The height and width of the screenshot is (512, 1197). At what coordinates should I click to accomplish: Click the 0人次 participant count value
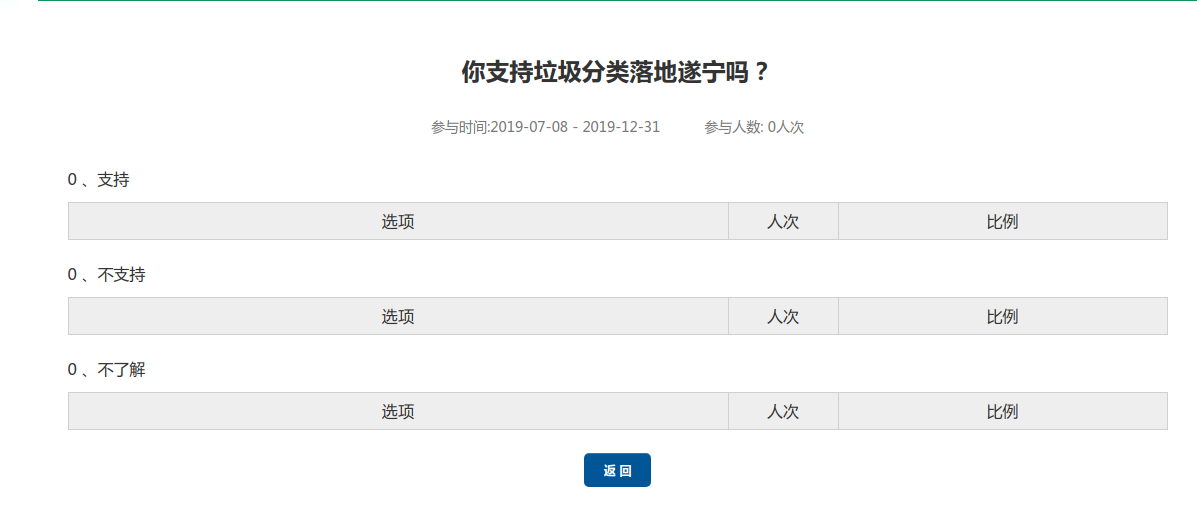[x=786, y=127]
